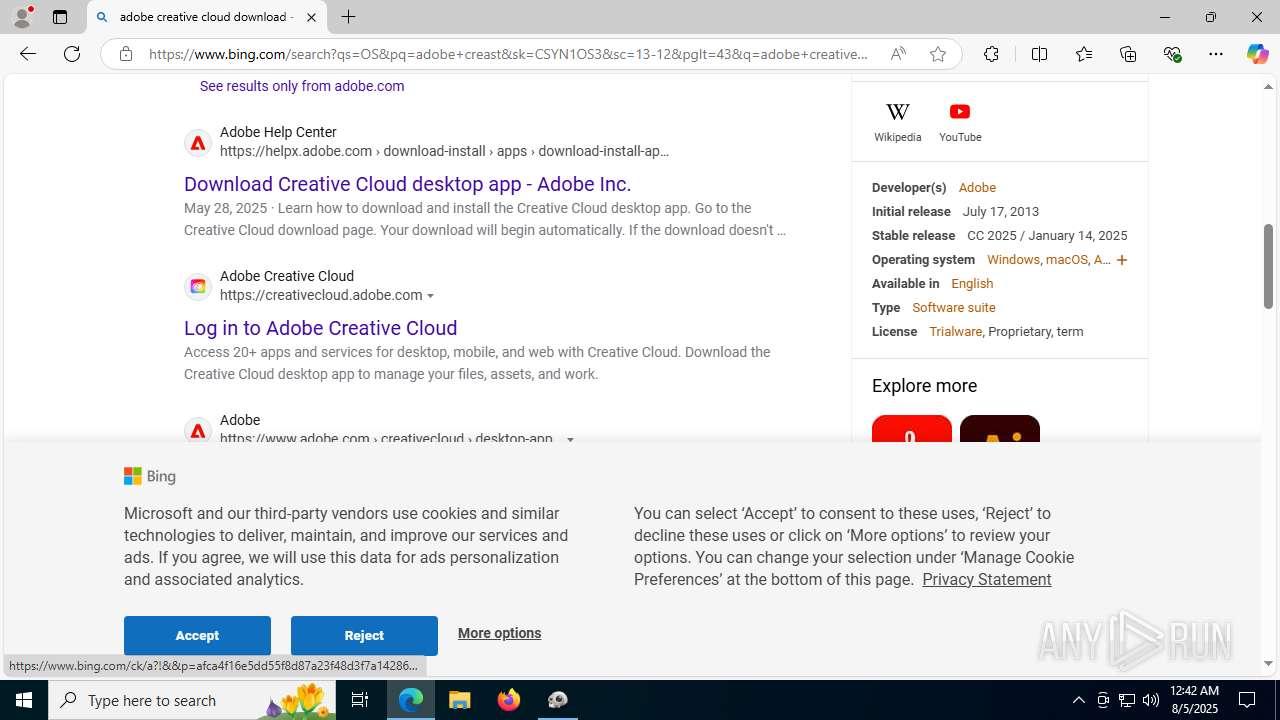Screen dimensions: 1280x720
Task: Close the adobe creative cloud download tab
Action: 311,17
